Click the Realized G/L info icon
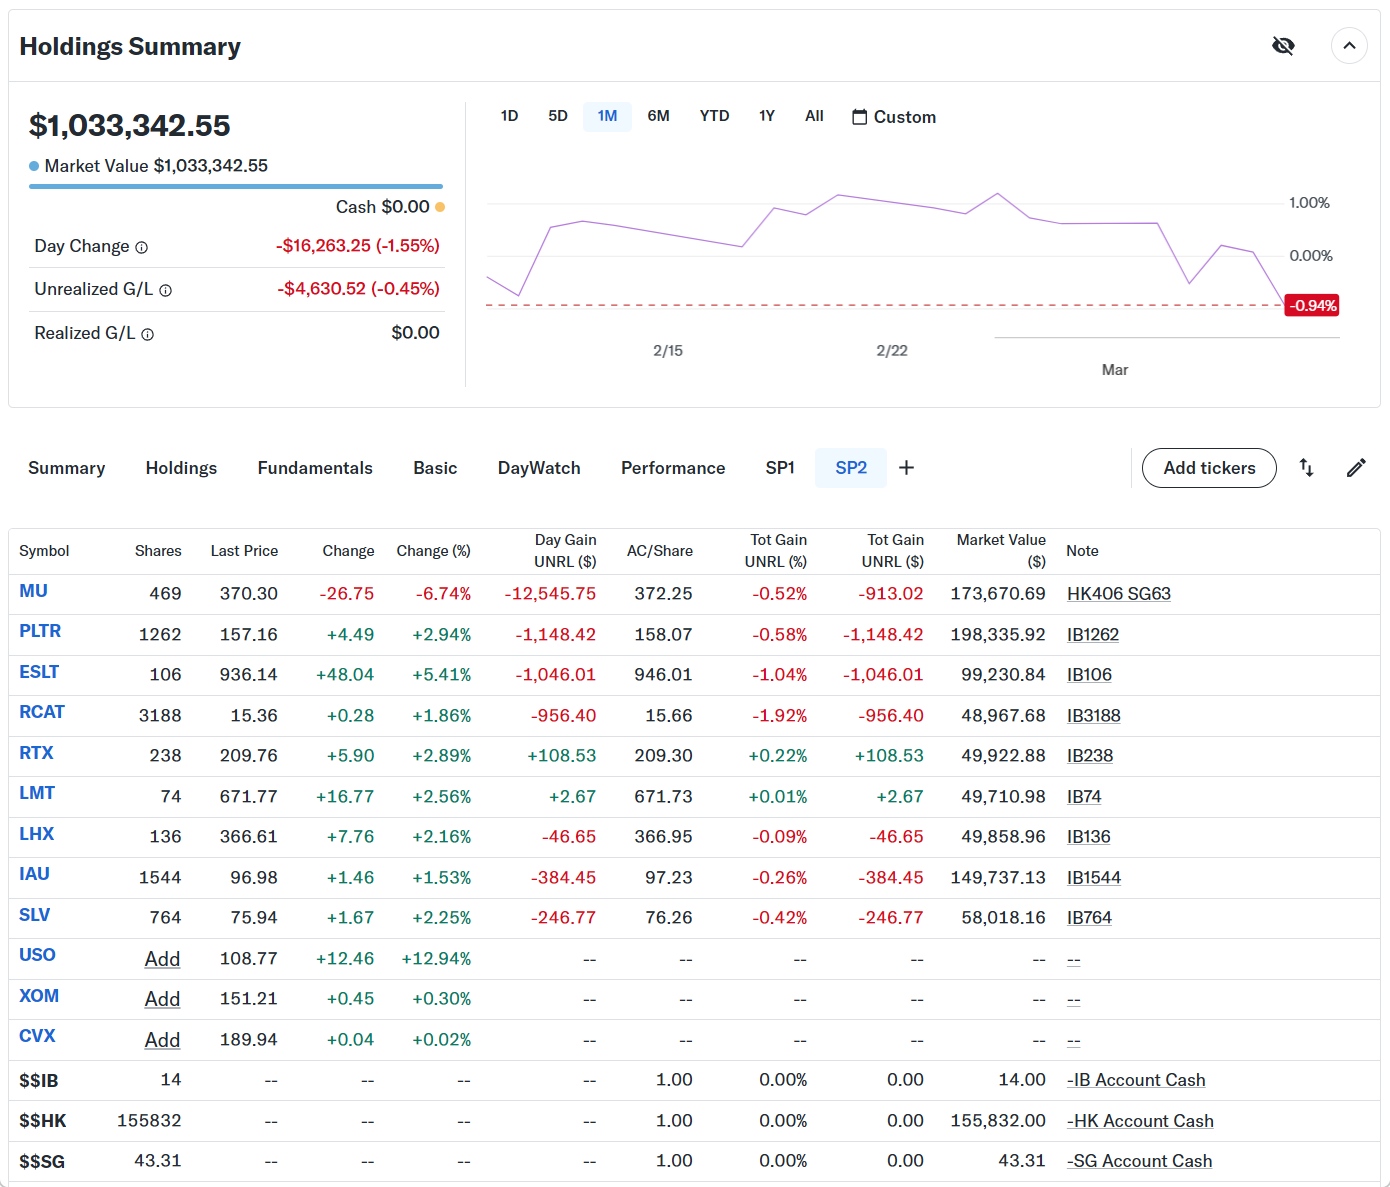Screen dimensions: 1390x1187 click(x=148, y=334)
